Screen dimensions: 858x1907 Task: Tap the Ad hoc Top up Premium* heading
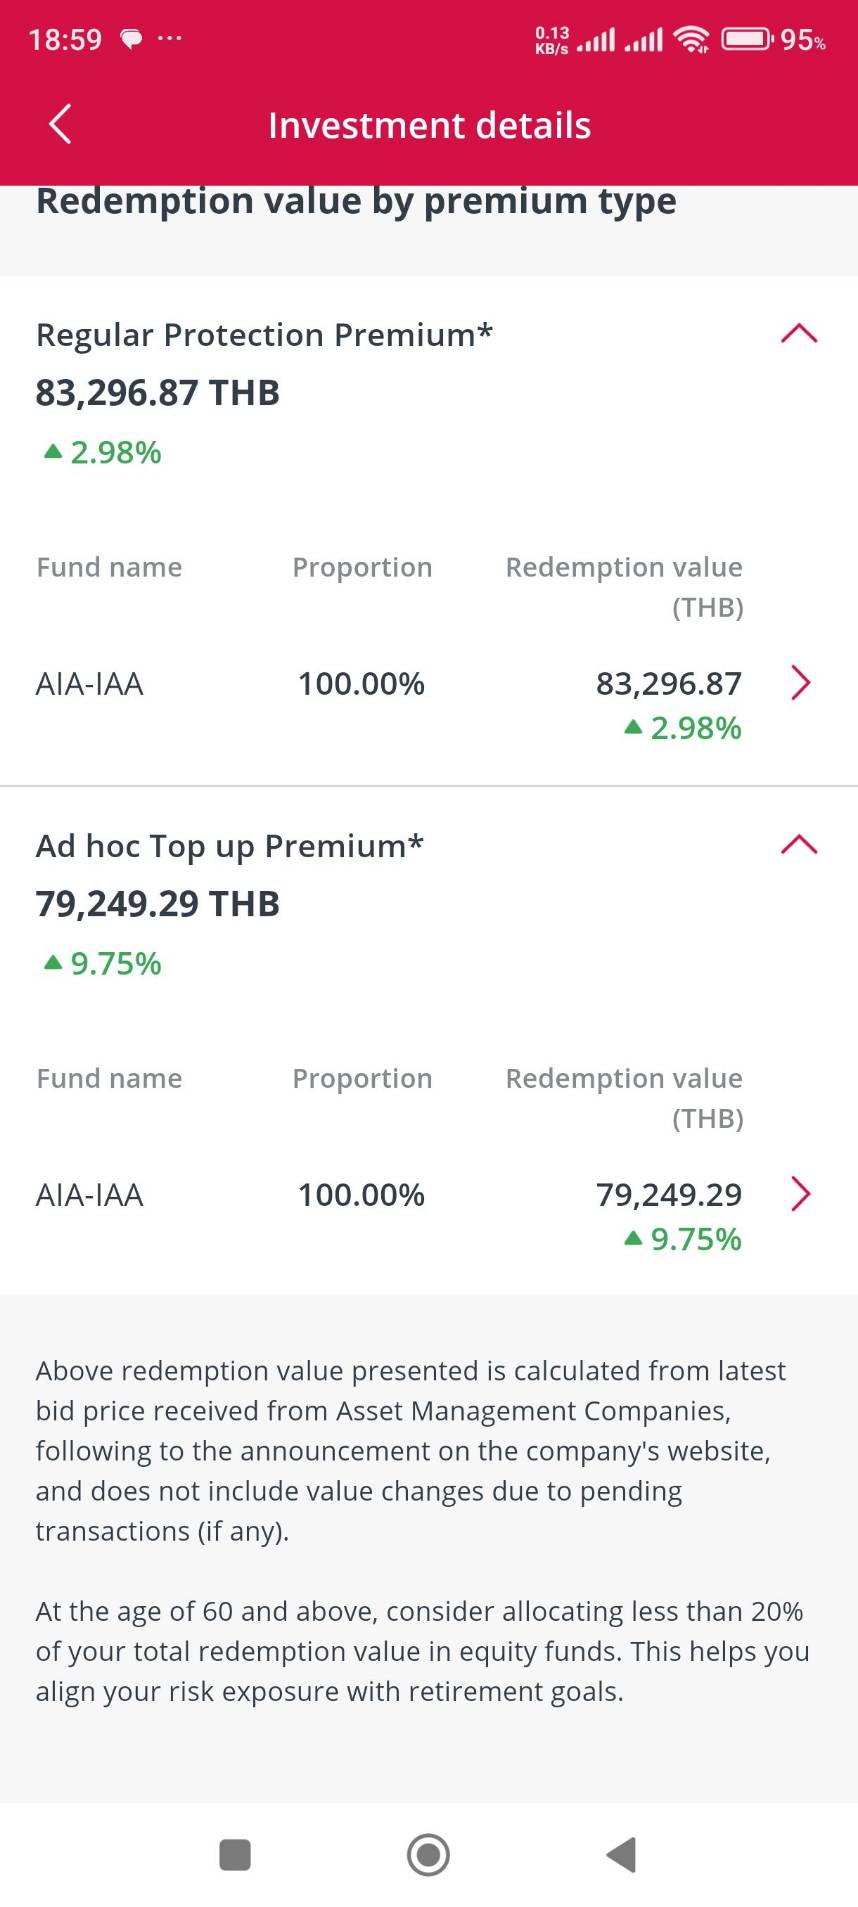pos(230,846)
